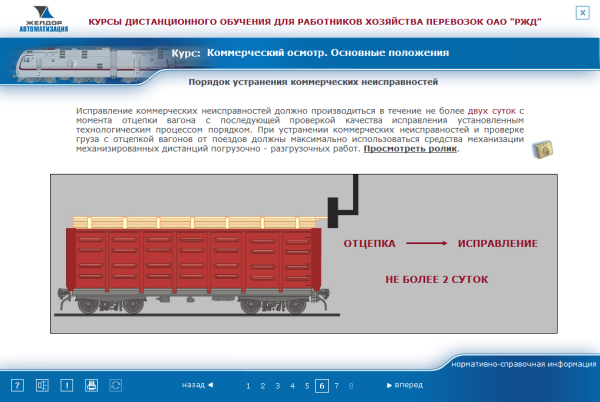Screen dimensions: 600x402
Task: Open the help question mark icon
Action: tap(17, 385)
